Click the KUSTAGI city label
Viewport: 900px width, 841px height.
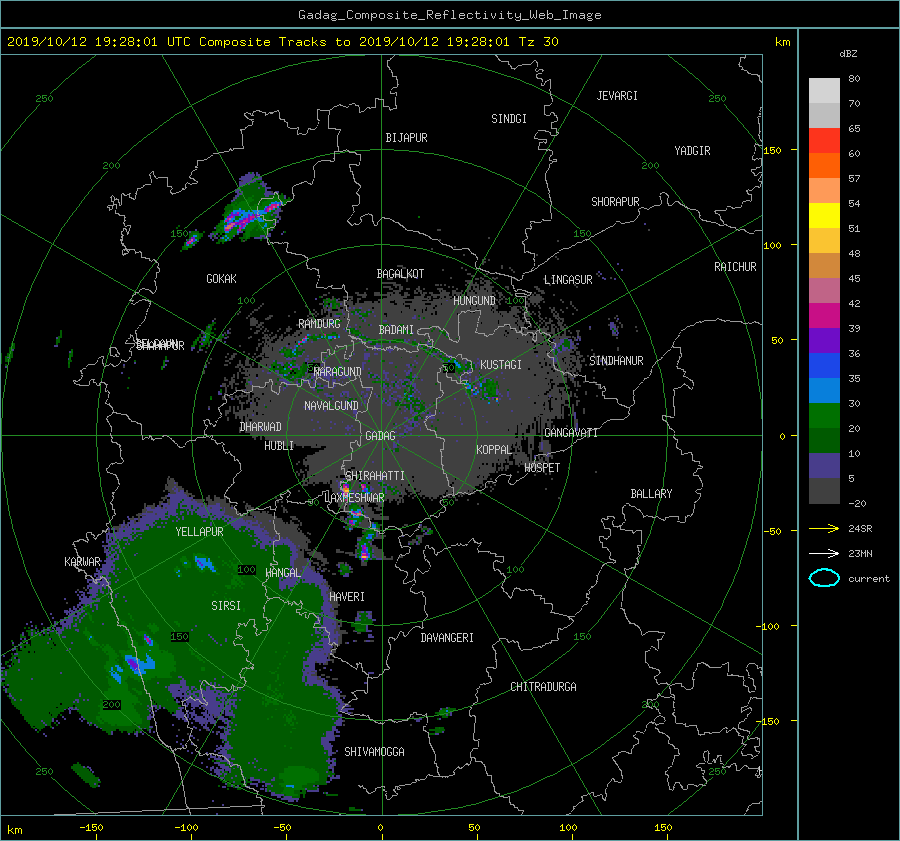[x=501, y=365]
